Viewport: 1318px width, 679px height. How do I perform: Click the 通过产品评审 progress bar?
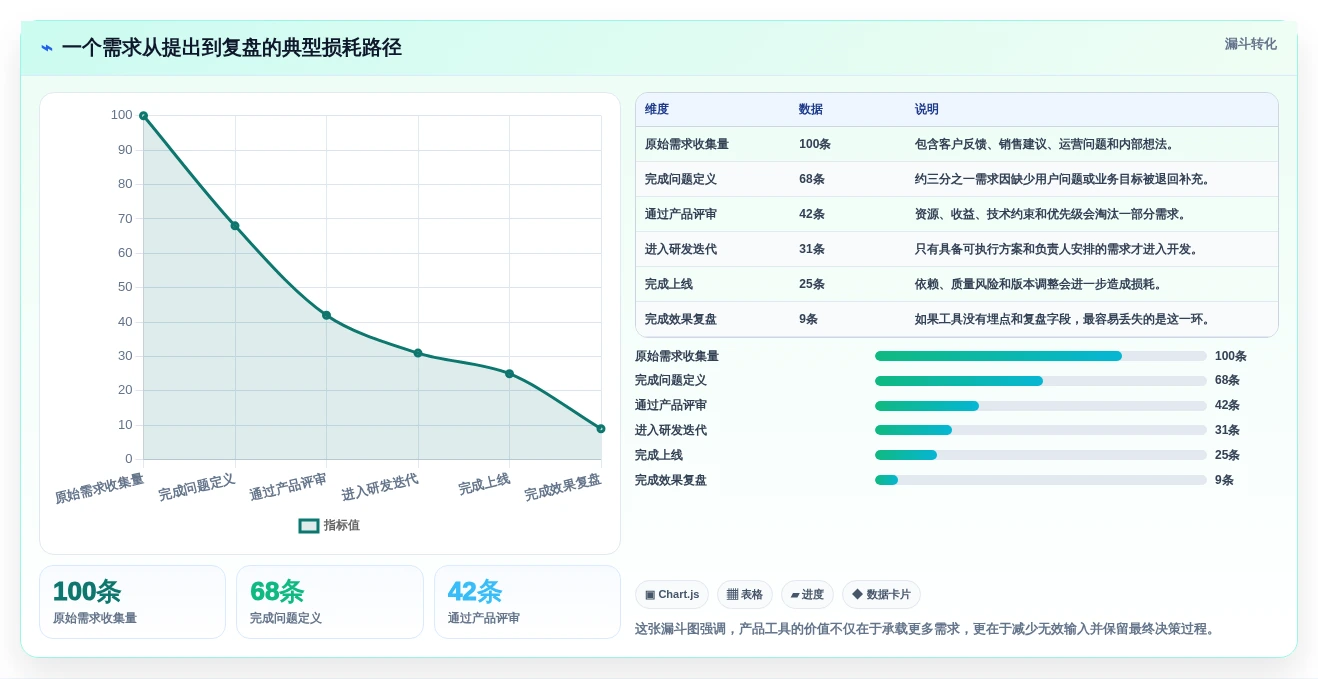(1041, 405)
